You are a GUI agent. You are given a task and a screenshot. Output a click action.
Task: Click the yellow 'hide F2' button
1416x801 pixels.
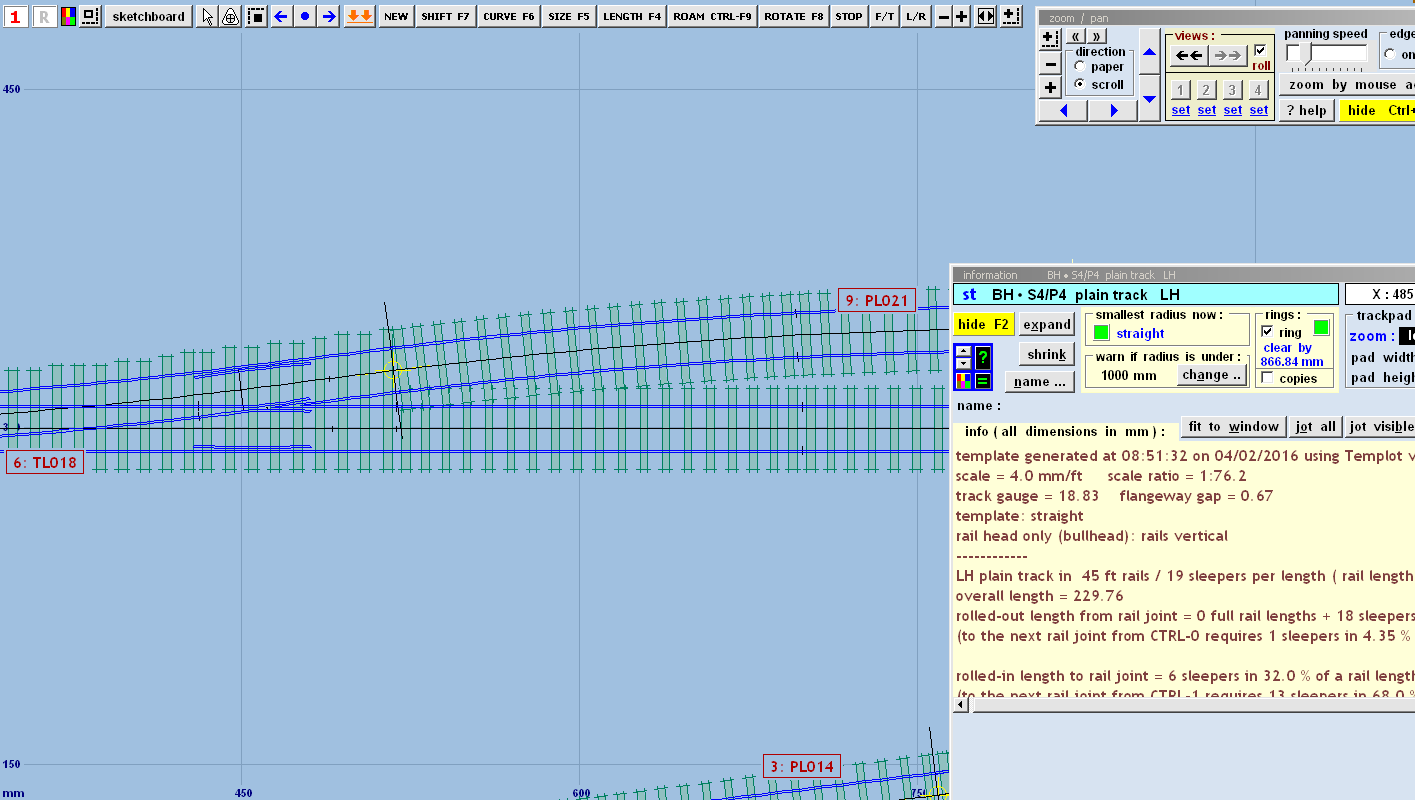[x=983, y=324]
